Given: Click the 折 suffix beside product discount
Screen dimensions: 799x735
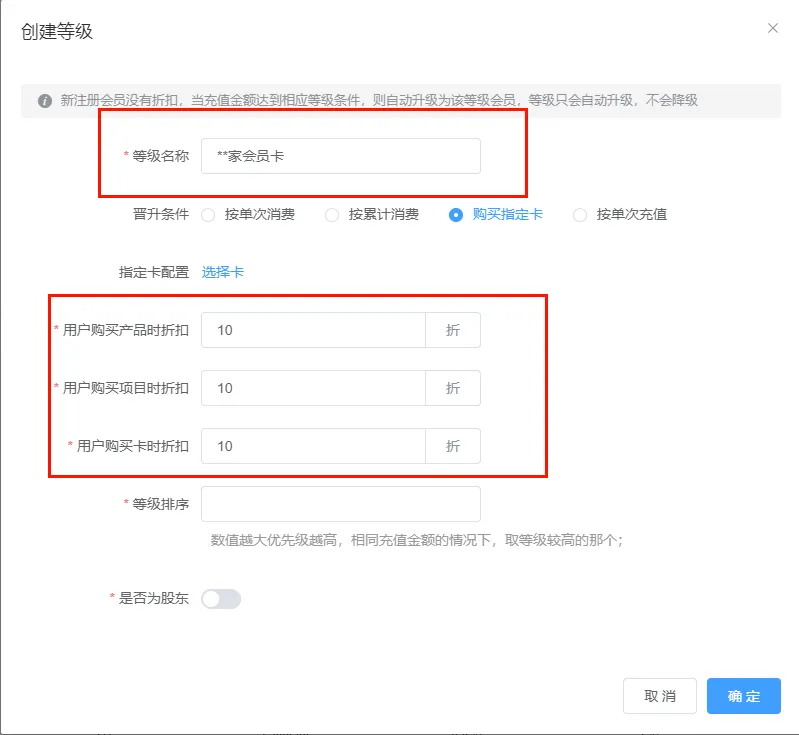Looking at the screenshot, I should point(453,330).
